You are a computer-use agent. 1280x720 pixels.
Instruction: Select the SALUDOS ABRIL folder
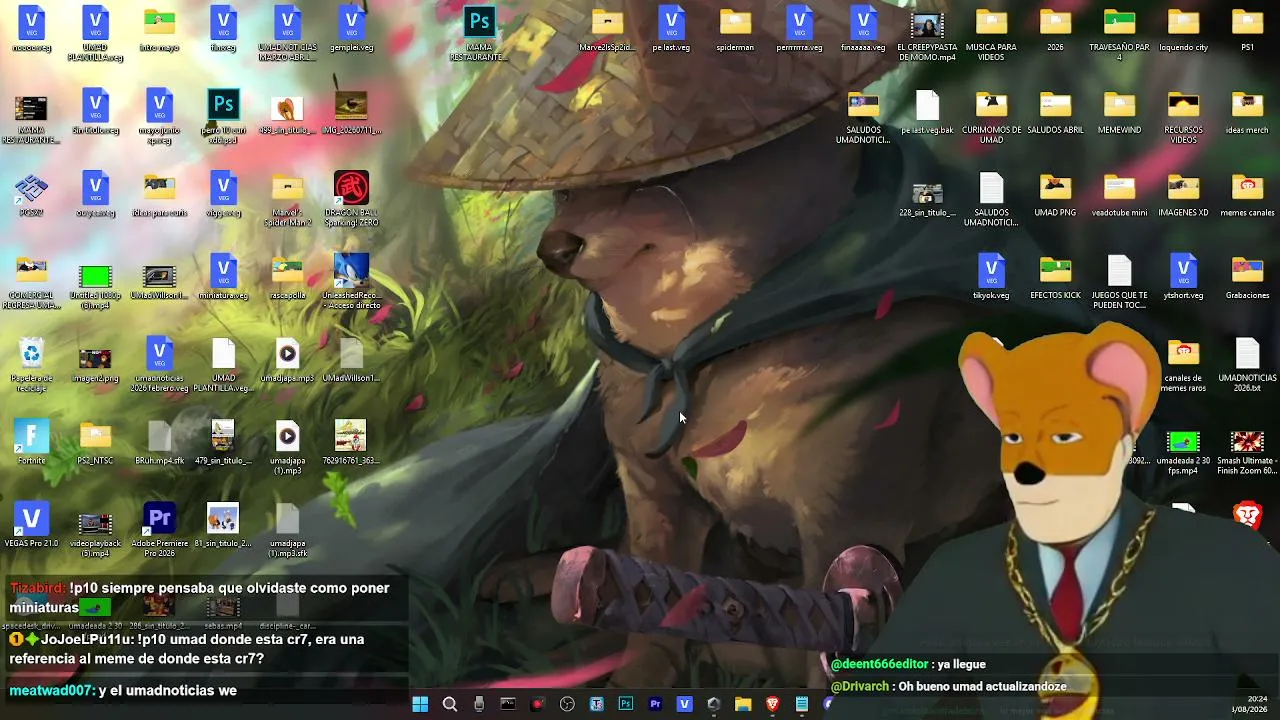(1055, 111)
